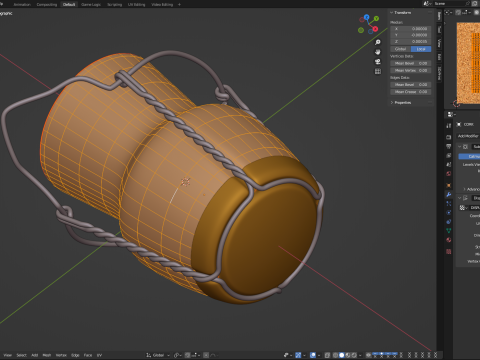Open the Vertex menu in viewport header
The image size is (480, 360).
tap(61, 355)
